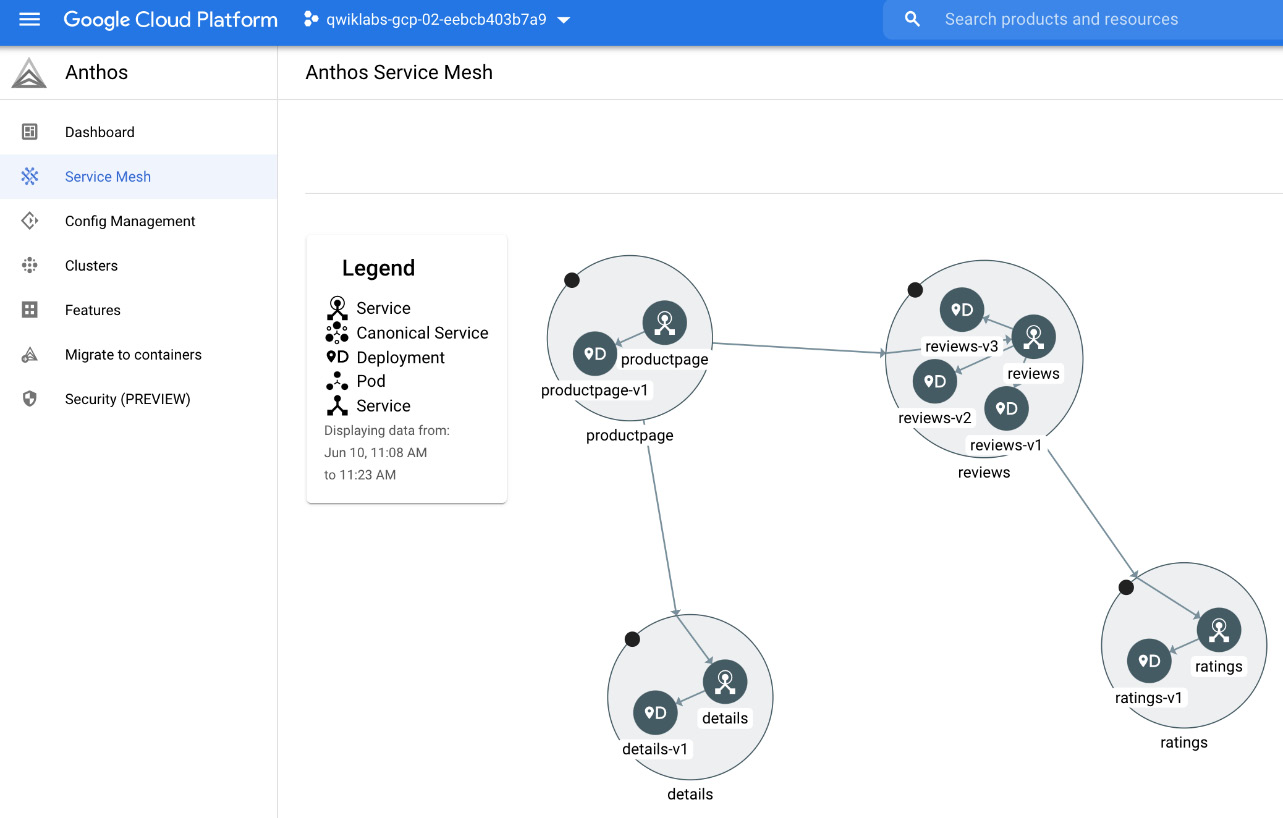Open Security (PREVIEW) in sidebar
Image resolution: width=1283 pixels, height=818 pixels.
[x=139, y=399]
